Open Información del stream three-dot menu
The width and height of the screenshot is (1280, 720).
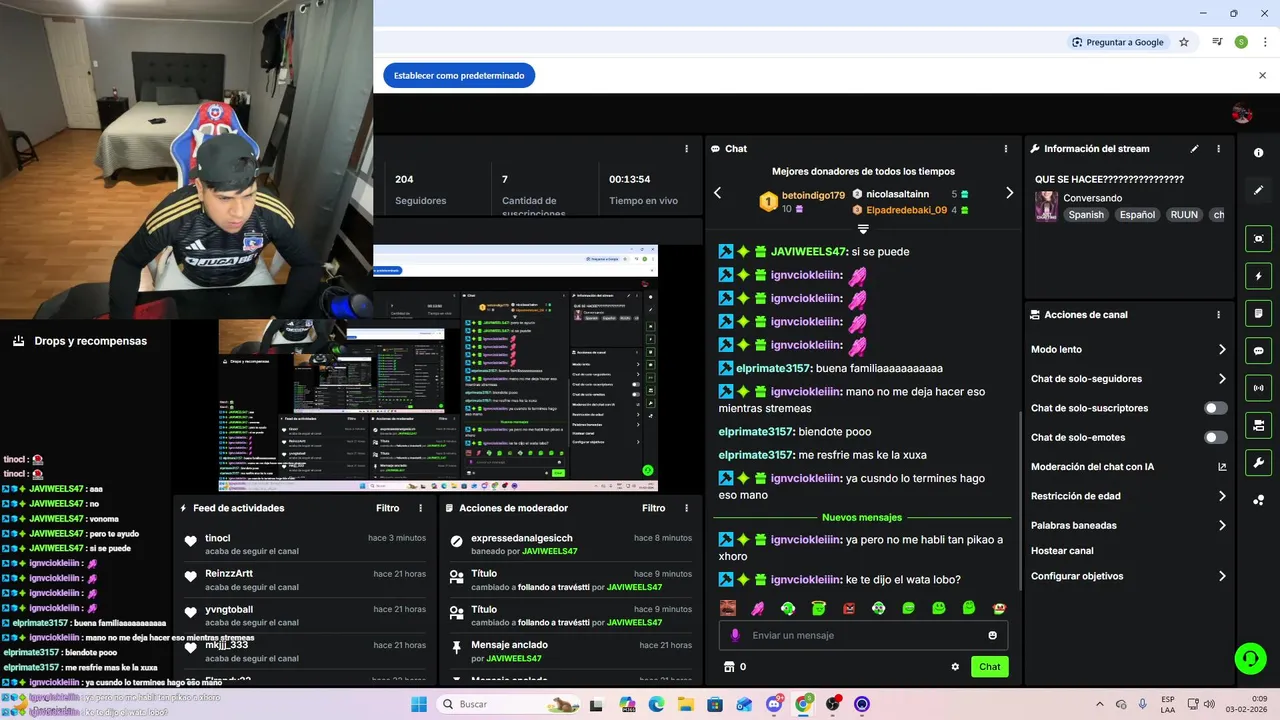[1218, 149]
